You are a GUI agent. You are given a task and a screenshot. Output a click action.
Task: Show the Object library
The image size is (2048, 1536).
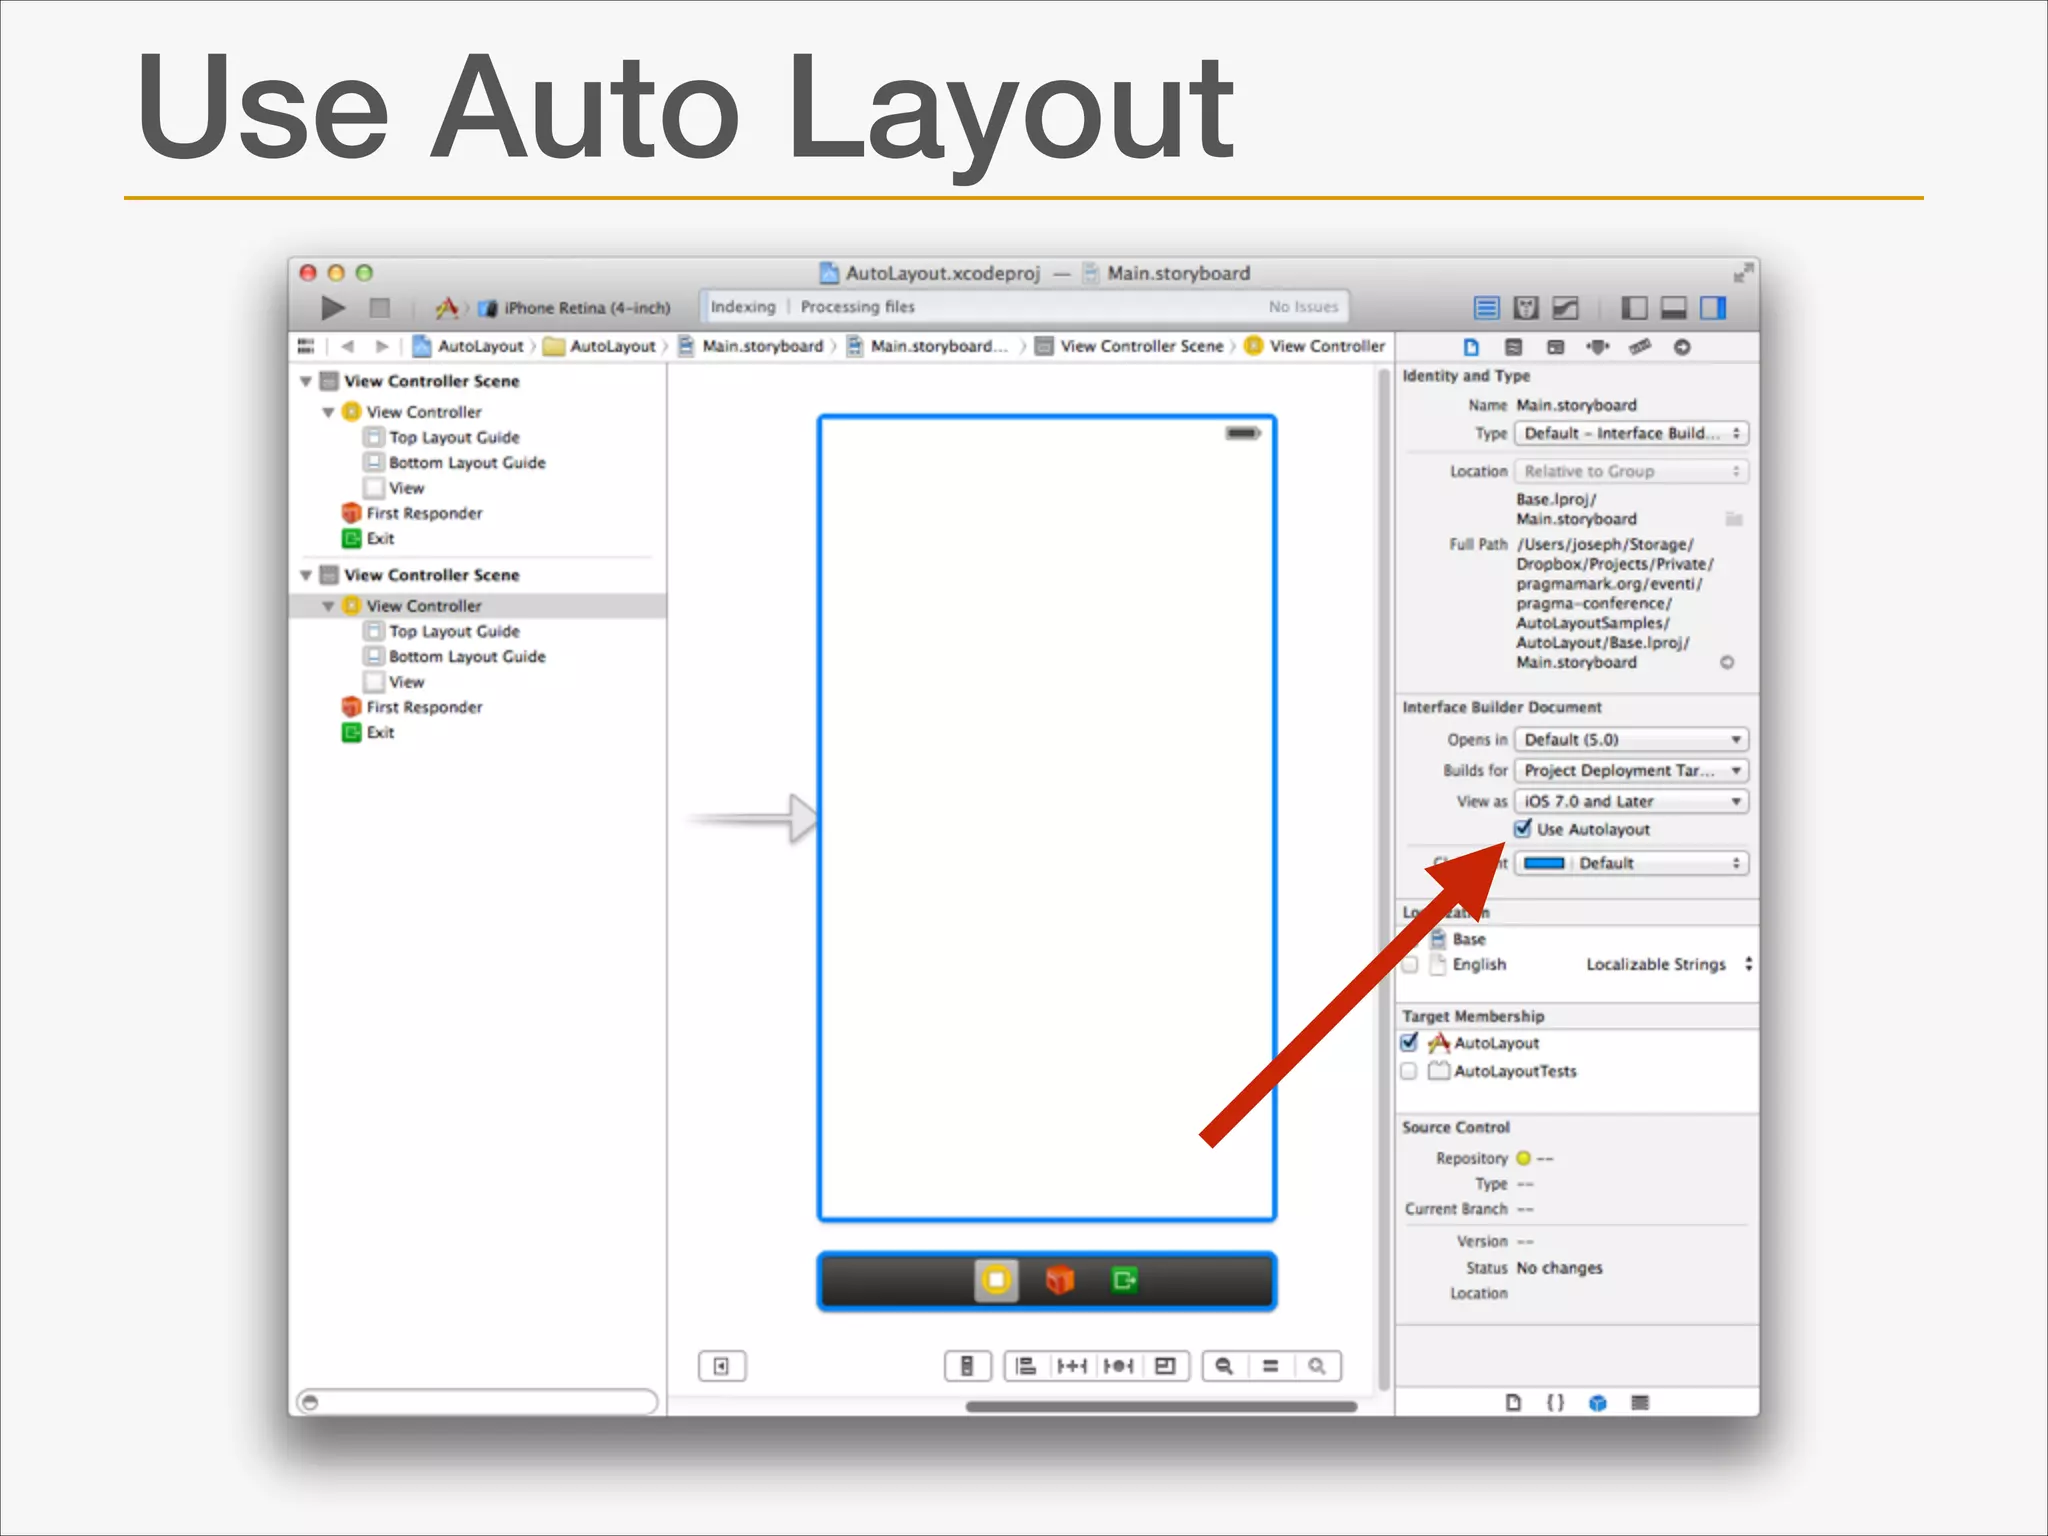1598,1403
